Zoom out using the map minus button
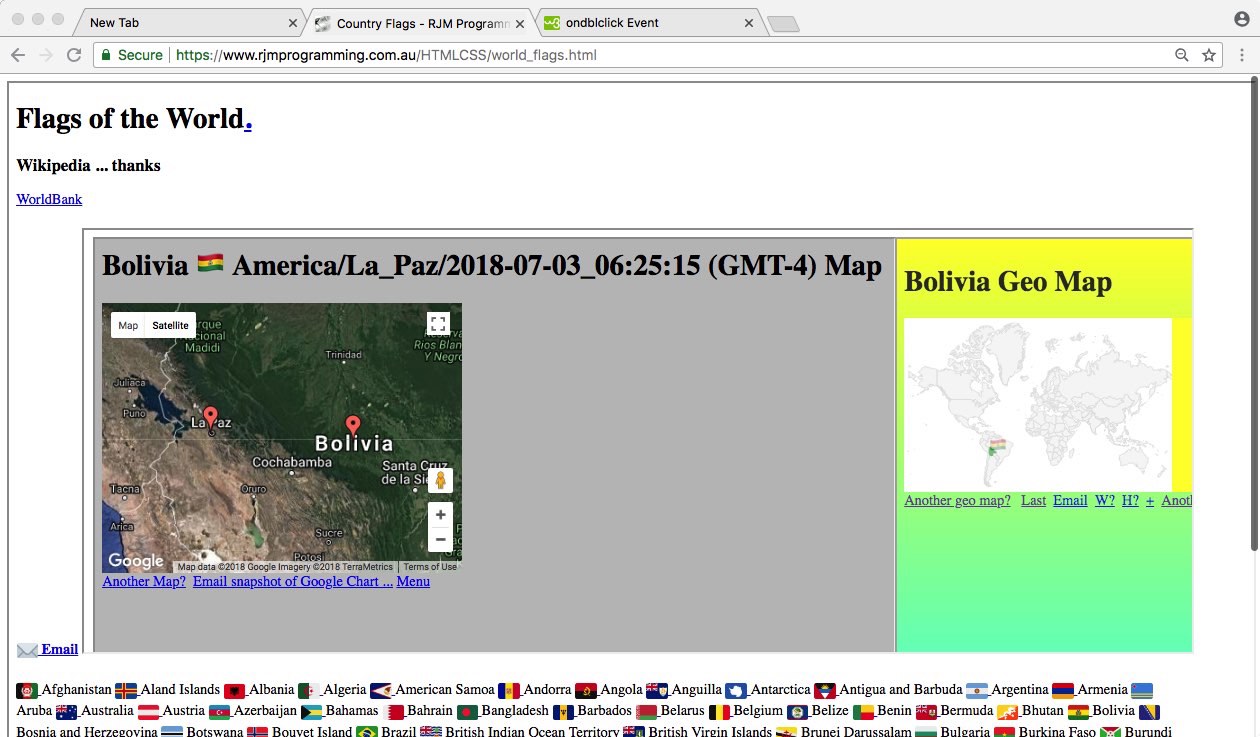Screen dimensions: 1260x737 [x=440, y=539]
